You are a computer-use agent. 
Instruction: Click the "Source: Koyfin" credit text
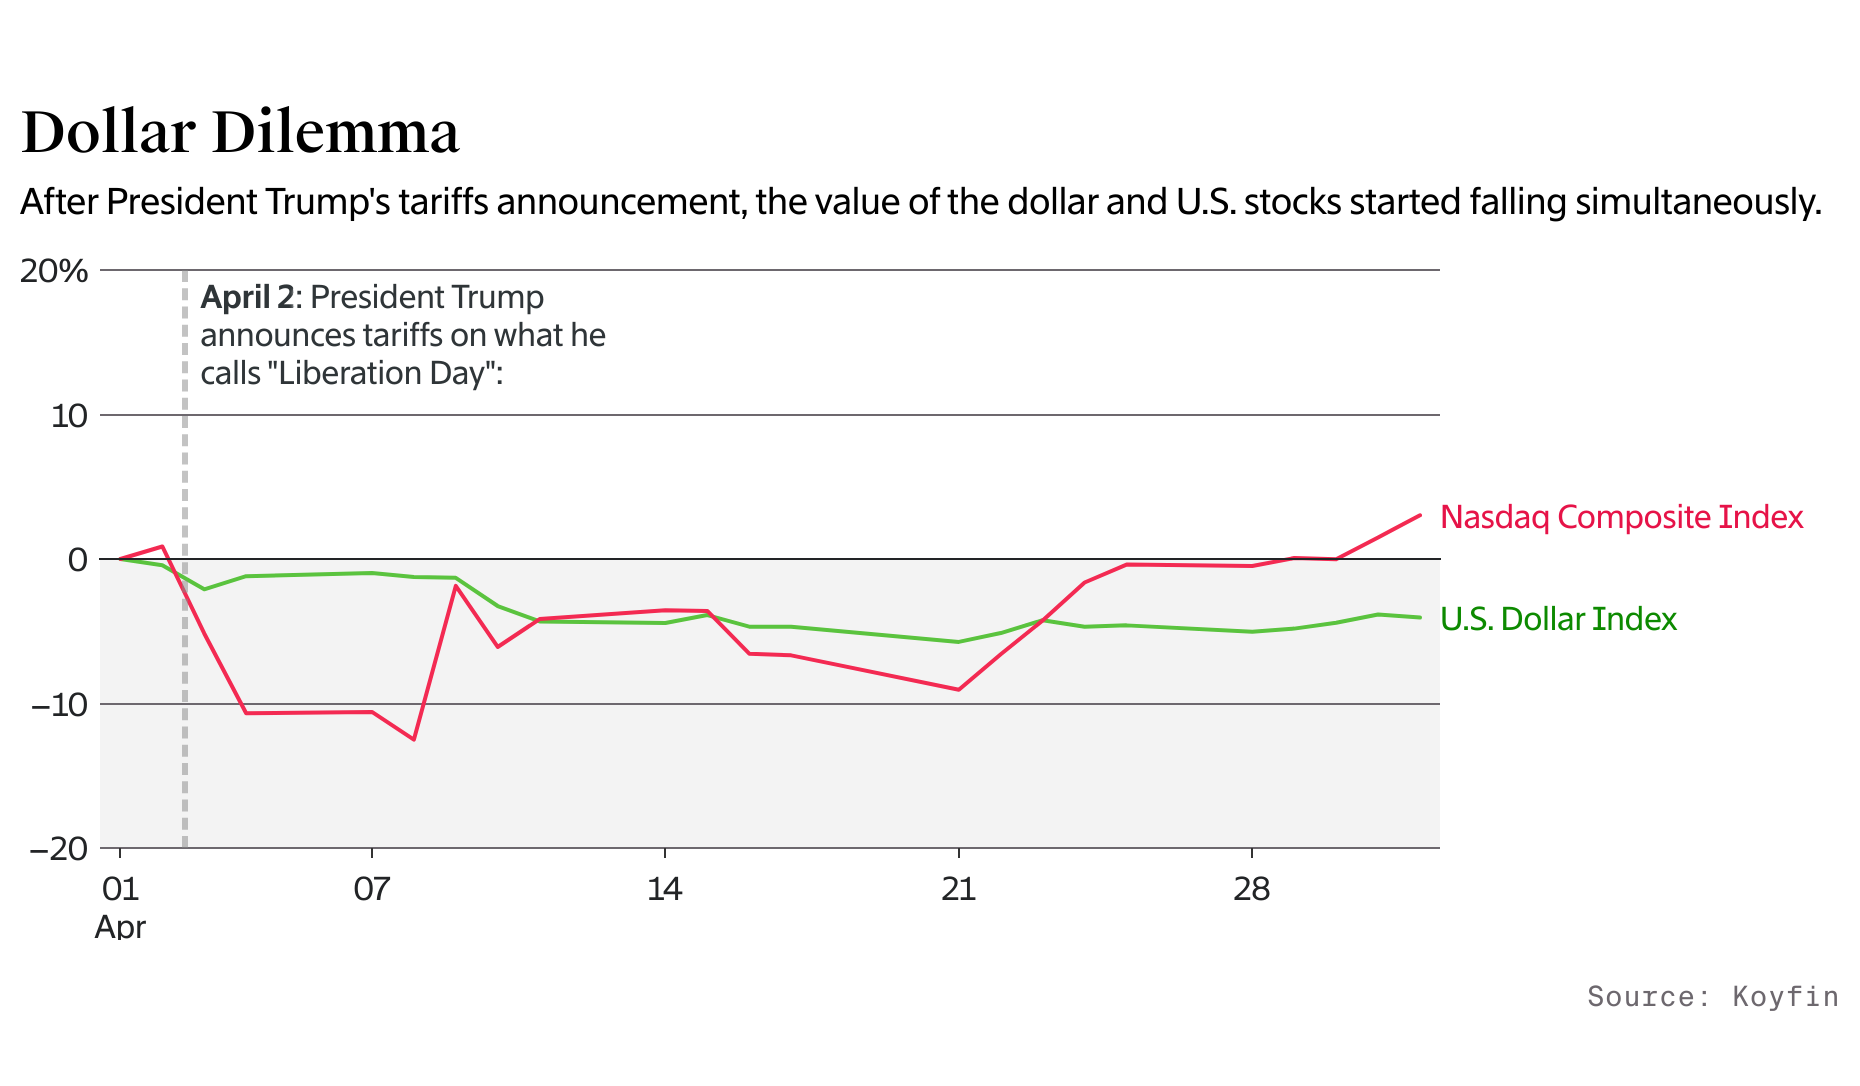(x=1712, y=996)
